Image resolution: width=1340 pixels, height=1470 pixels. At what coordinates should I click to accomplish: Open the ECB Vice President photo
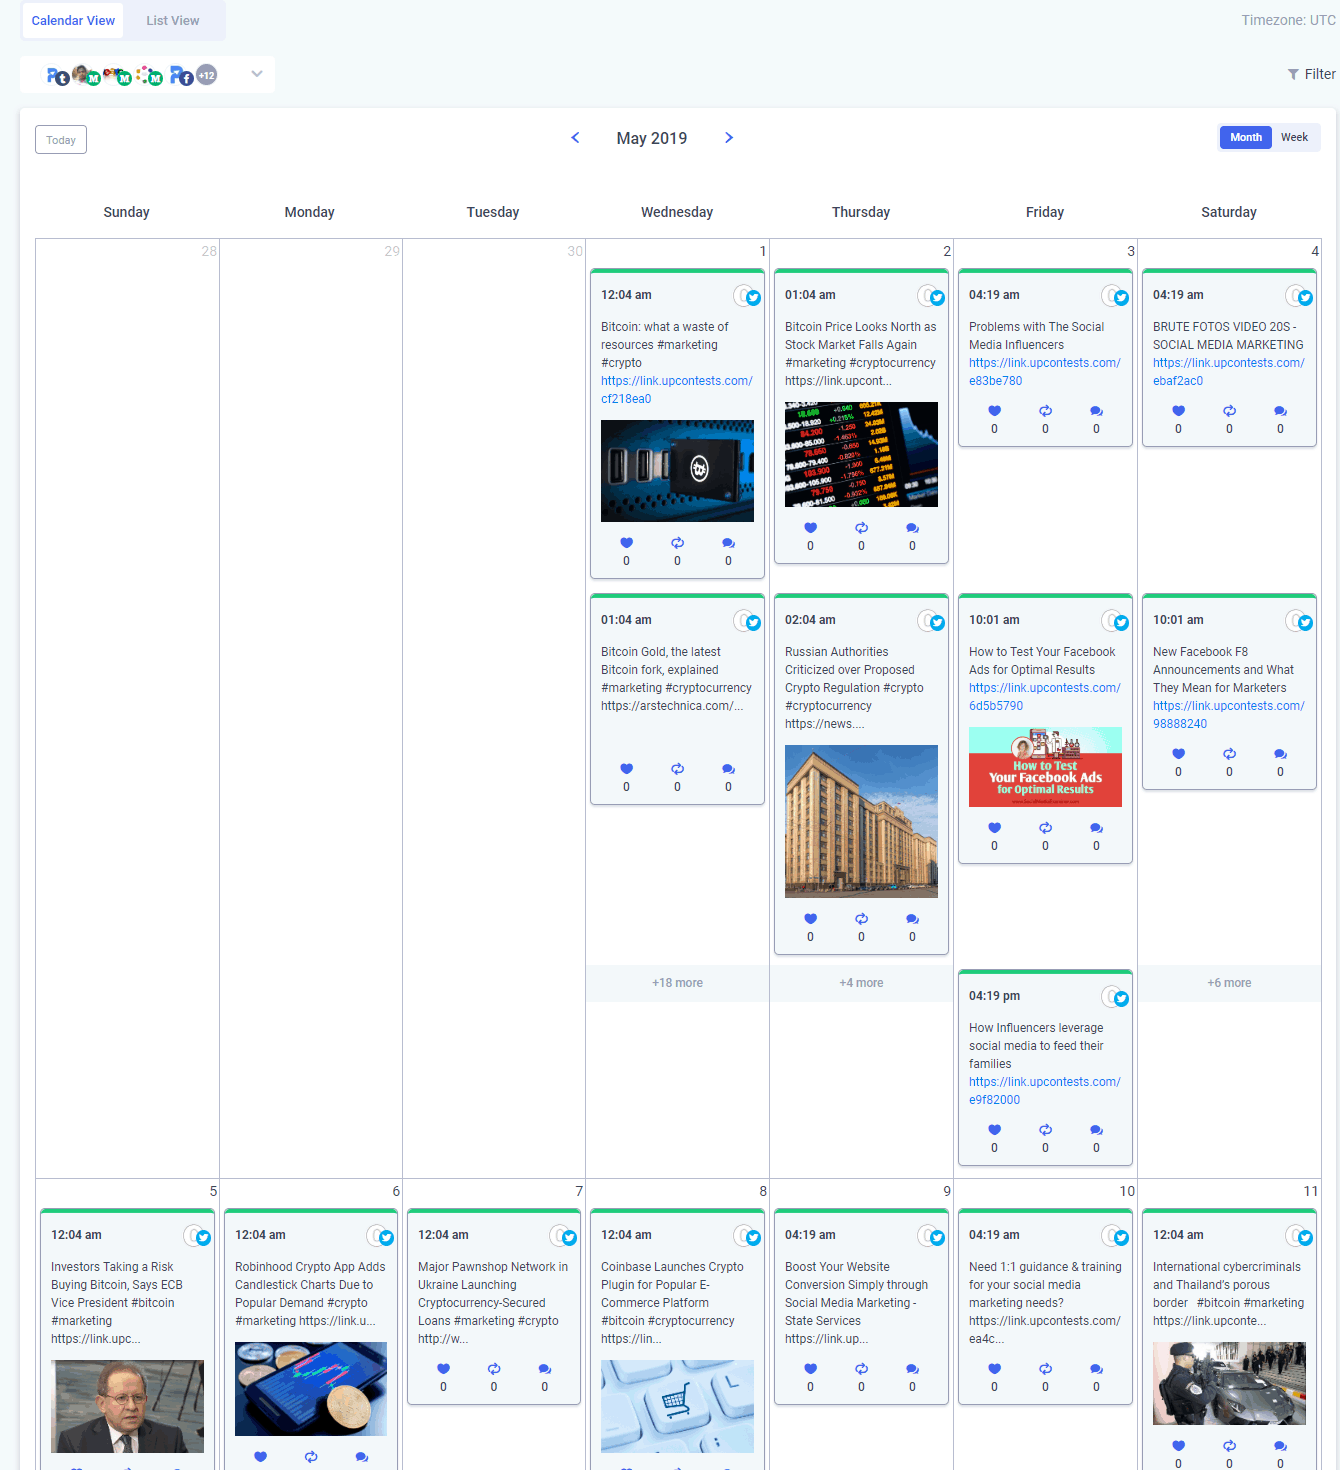(x=127, y=1406)
